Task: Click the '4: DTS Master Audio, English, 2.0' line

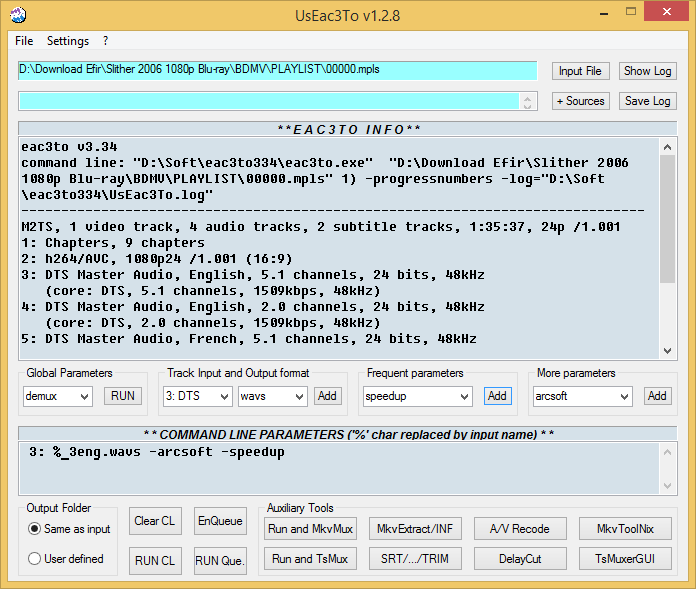Action: (253, 307)
